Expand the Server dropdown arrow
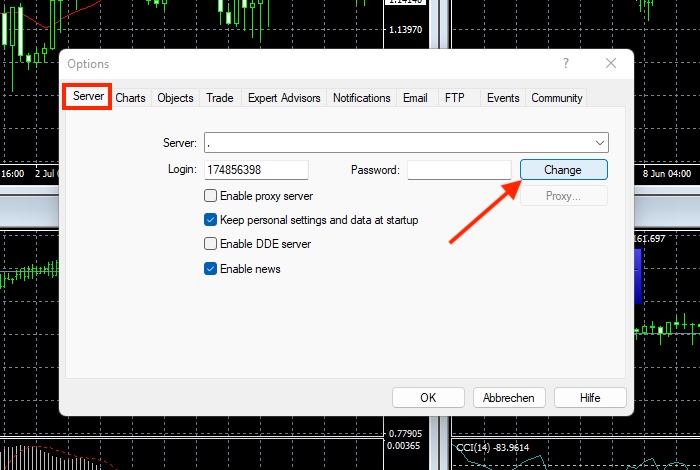This screenshot has width=700, height=470. pyautogui.click(x=600, y=143)
